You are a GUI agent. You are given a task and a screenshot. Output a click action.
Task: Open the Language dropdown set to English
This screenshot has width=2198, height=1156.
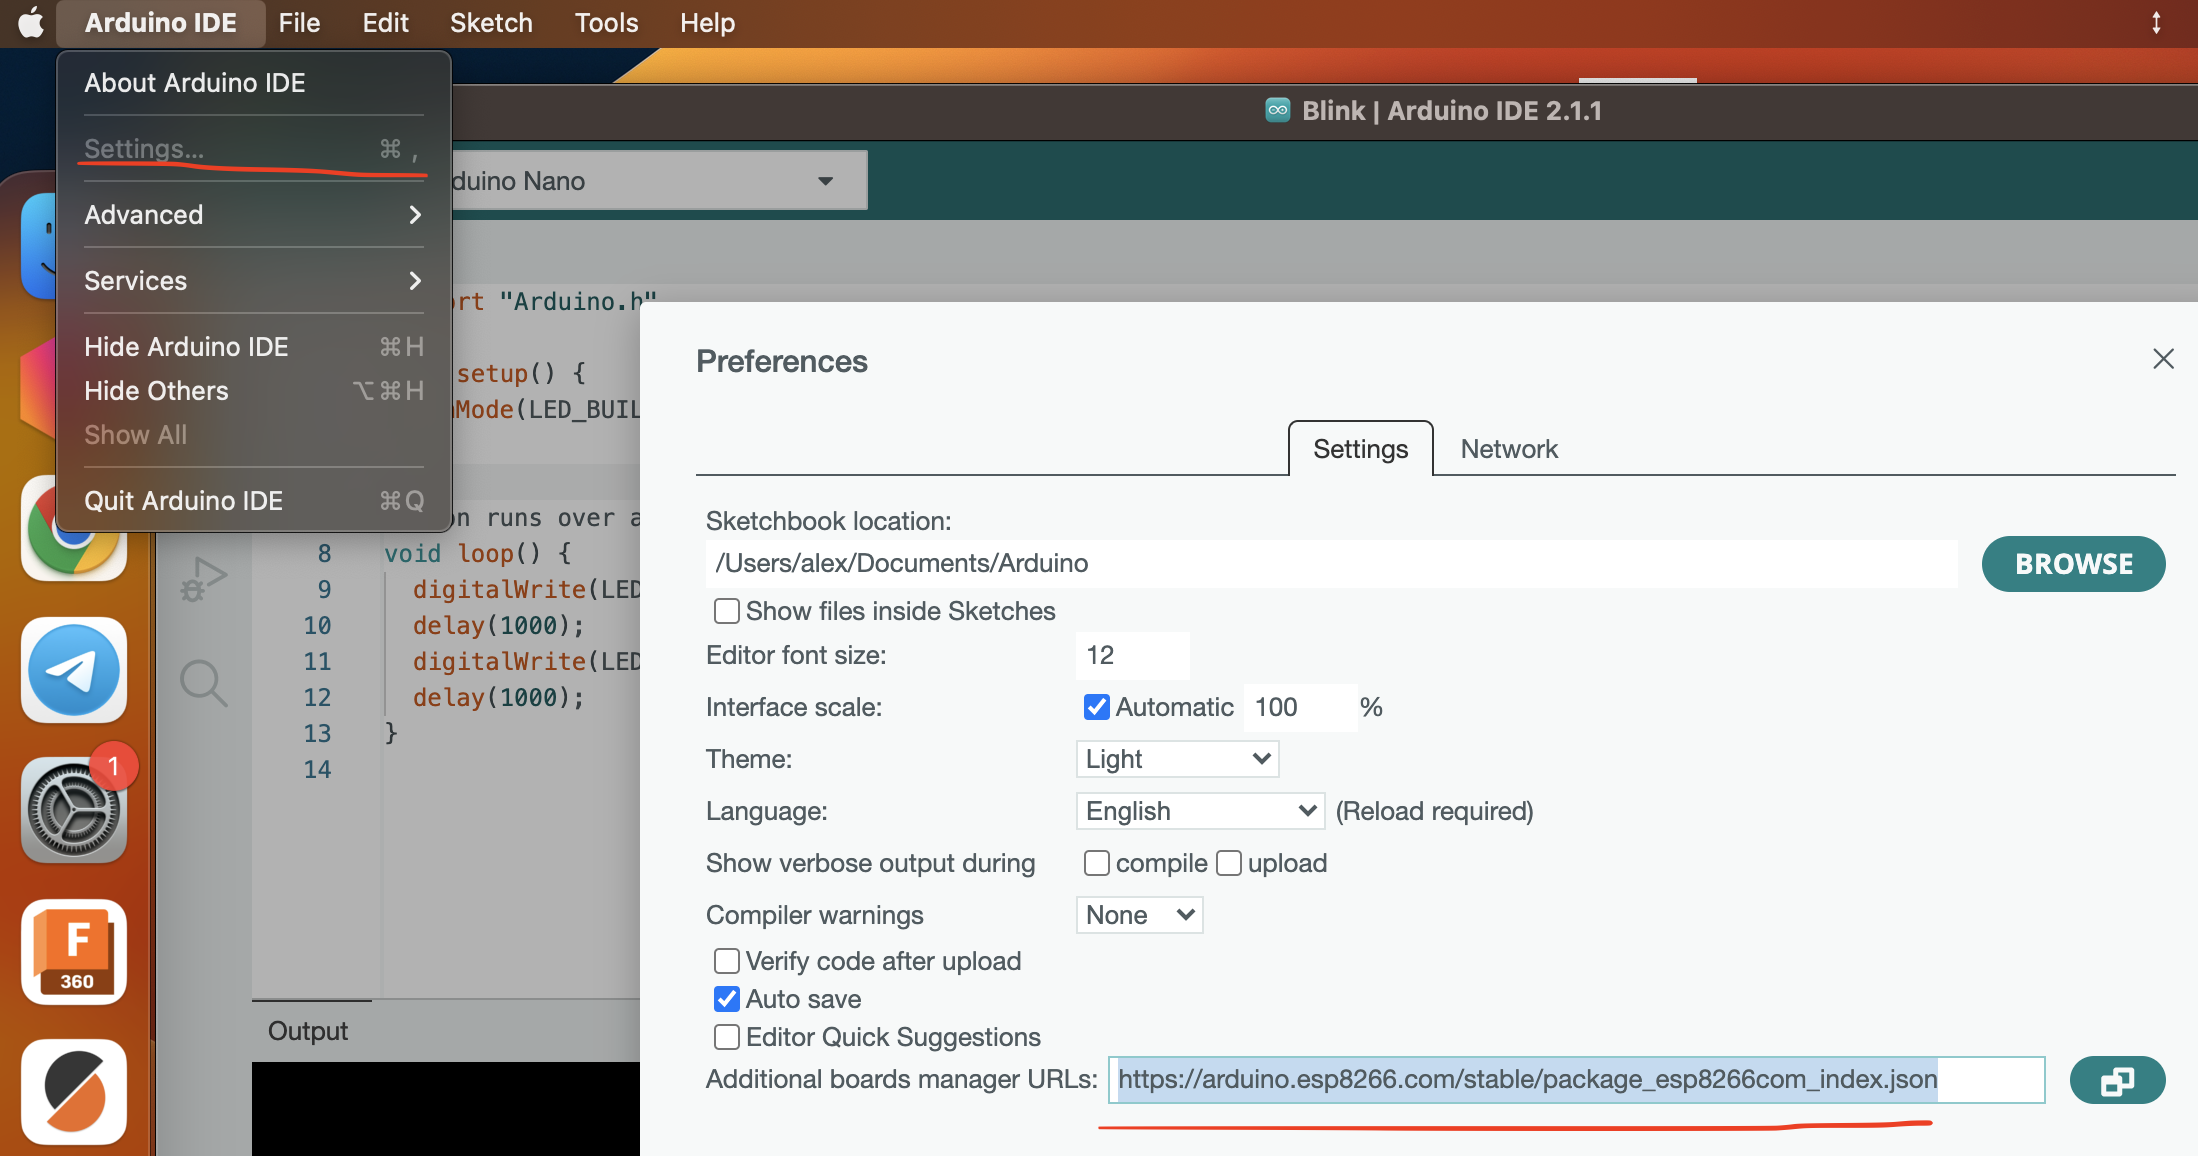pyautogui.click(x=1200, y=811)
